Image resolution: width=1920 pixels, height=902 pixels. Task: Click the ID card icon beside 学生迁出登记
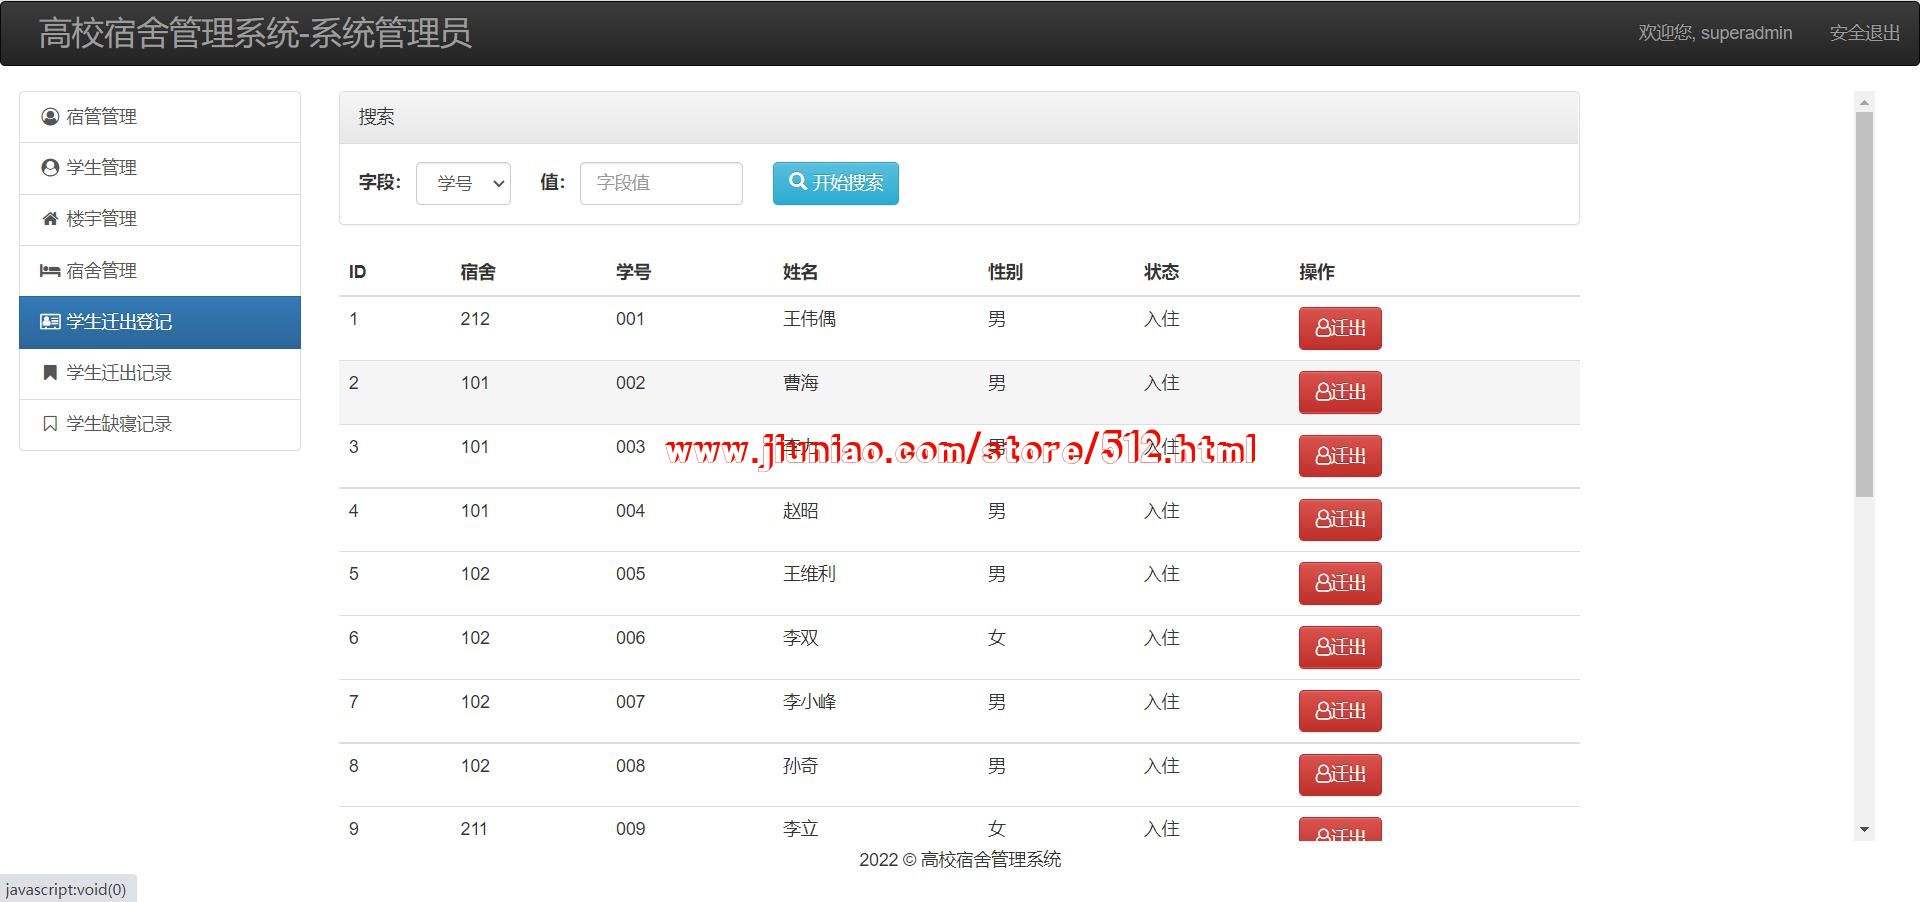click(x=50, y=322)
